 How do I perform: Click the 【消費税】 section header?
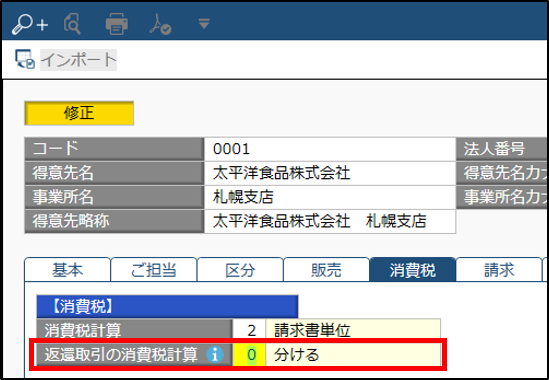click(167, 306)
